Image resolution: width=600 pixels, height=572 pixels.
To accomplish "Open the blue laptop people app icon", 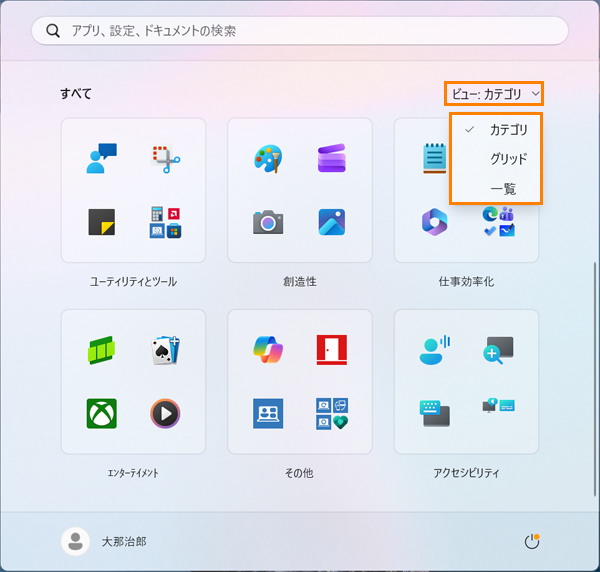I will click(x=268, y=413).
